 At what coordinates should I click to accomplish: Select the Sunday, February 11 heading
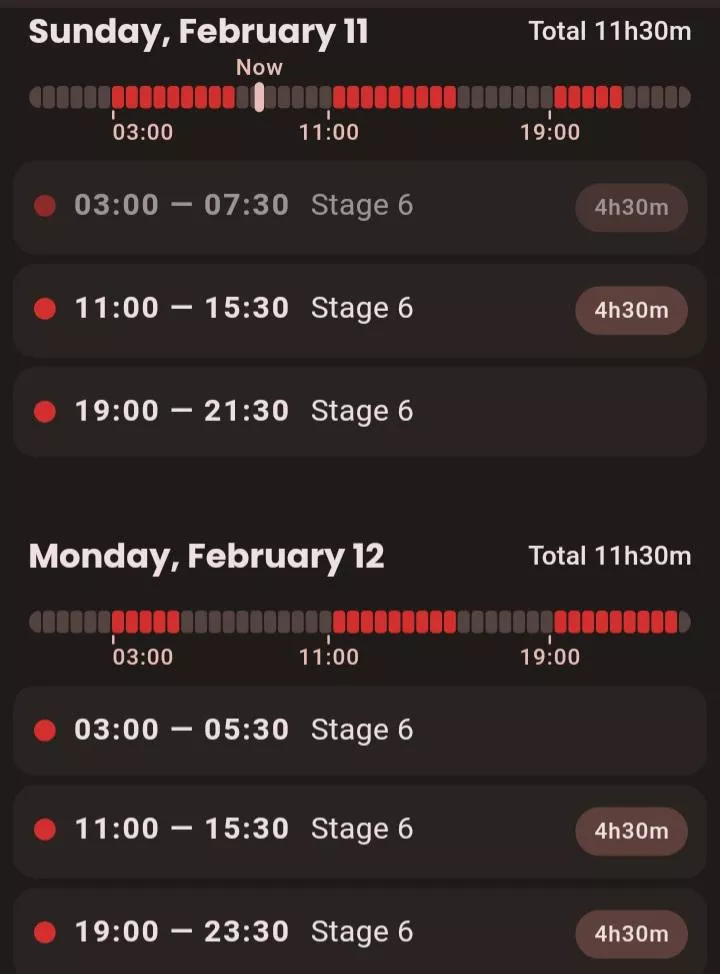tap(199, 32)
